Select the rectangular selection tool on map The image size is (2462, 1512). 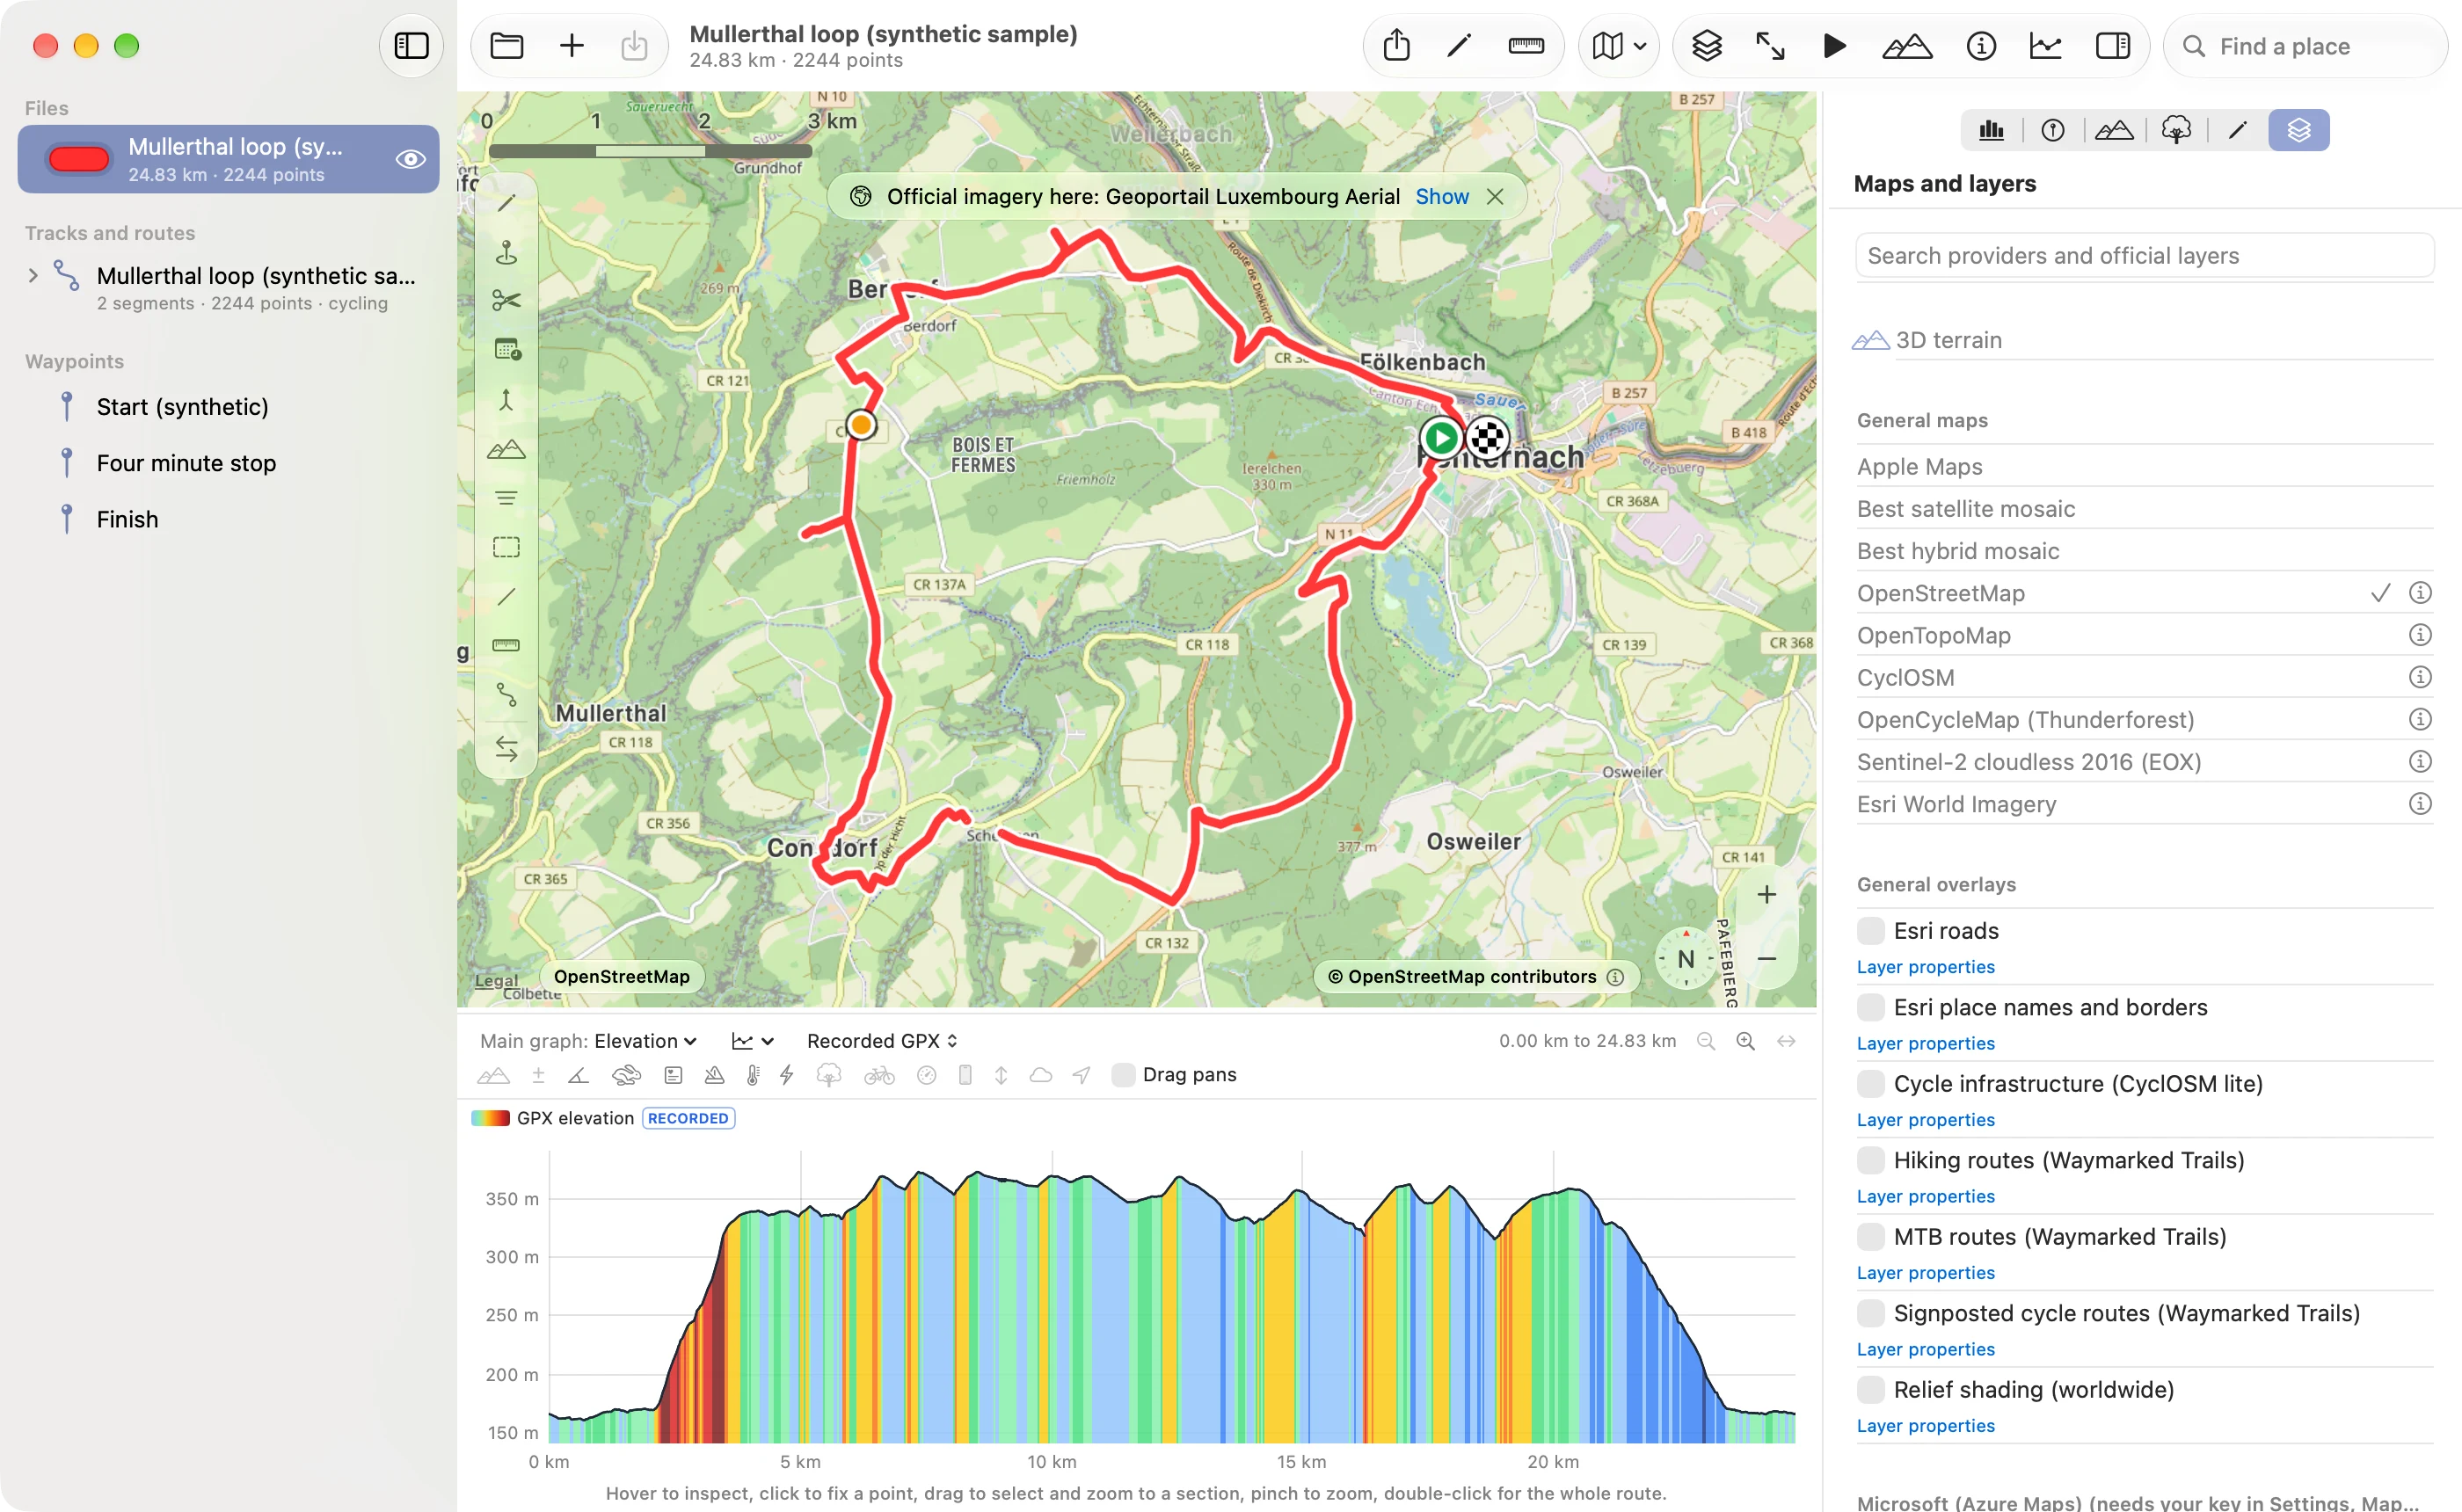506,547
